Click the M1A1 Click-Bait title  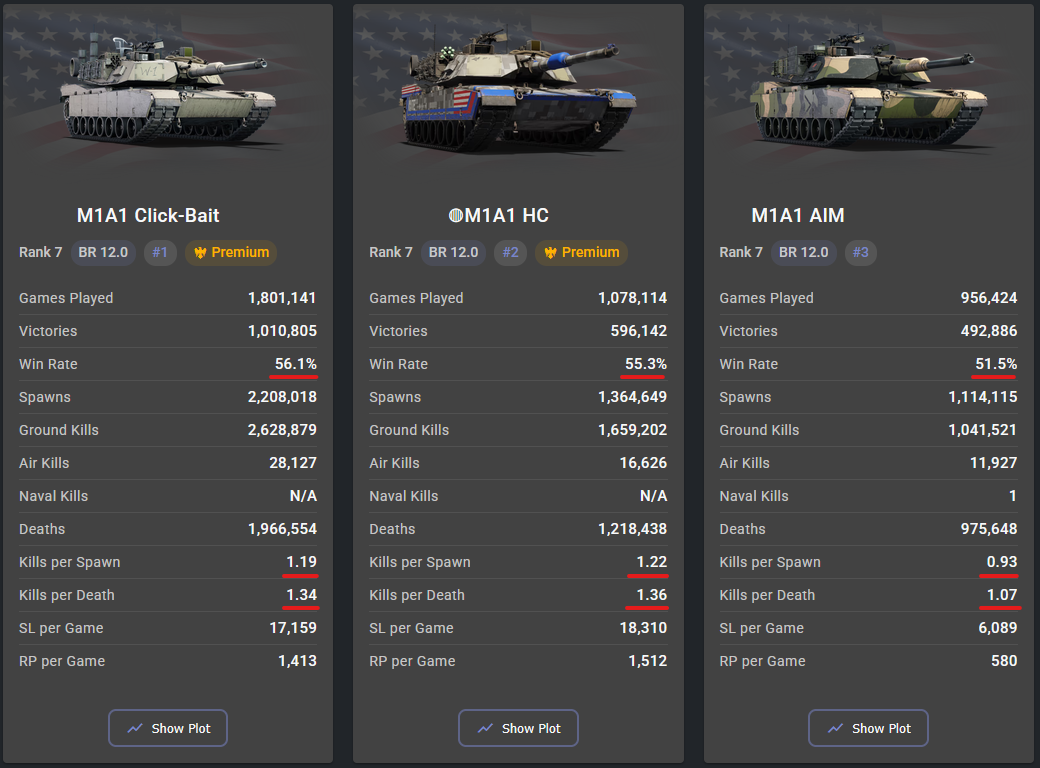coord(148,216)
